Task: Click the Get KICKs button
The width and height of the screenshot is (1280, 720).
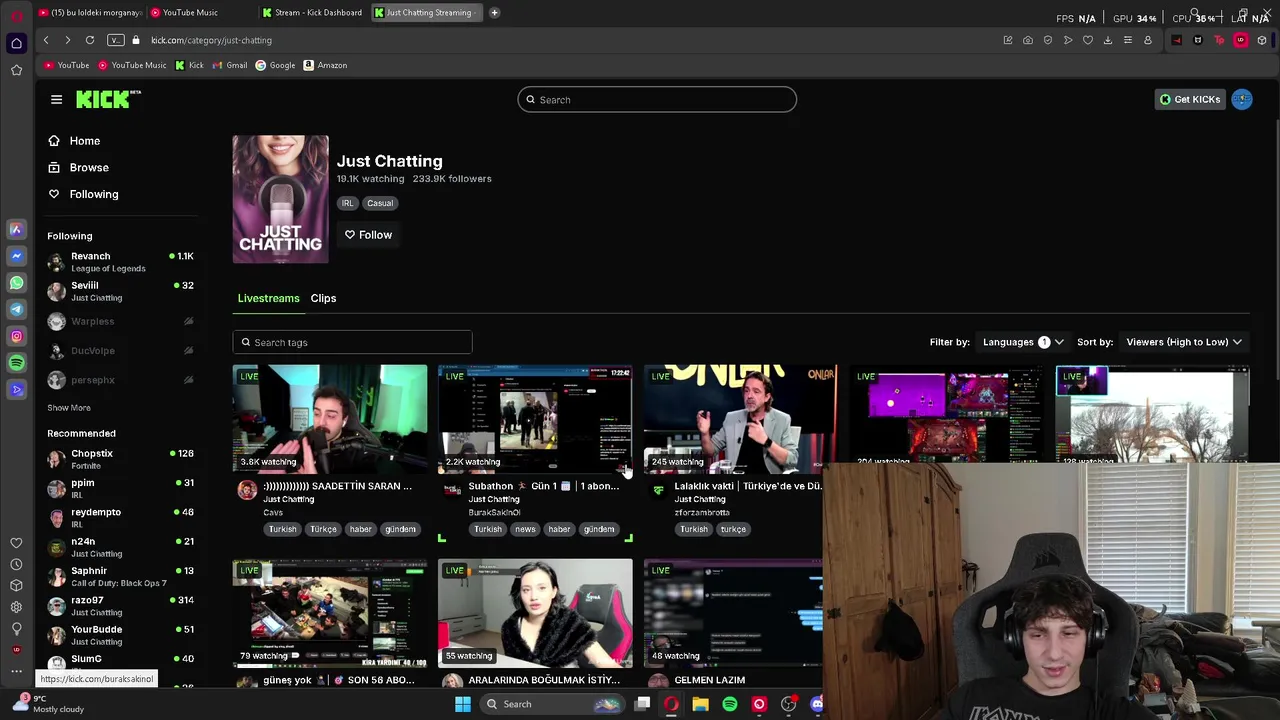Action: click(x=1190, y=99)
